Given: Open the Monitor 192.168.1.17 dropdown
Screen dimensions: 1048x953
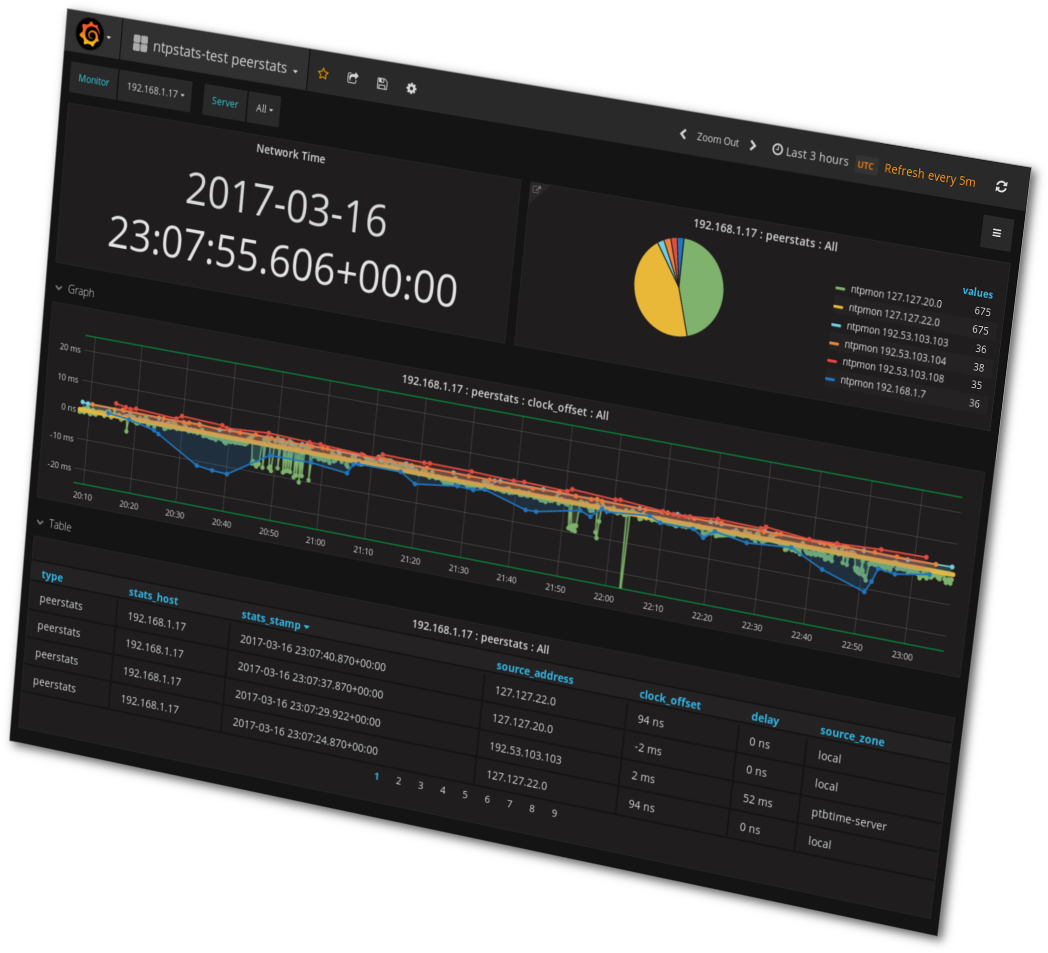Looking at the screenshot, I should click(155, 91).
